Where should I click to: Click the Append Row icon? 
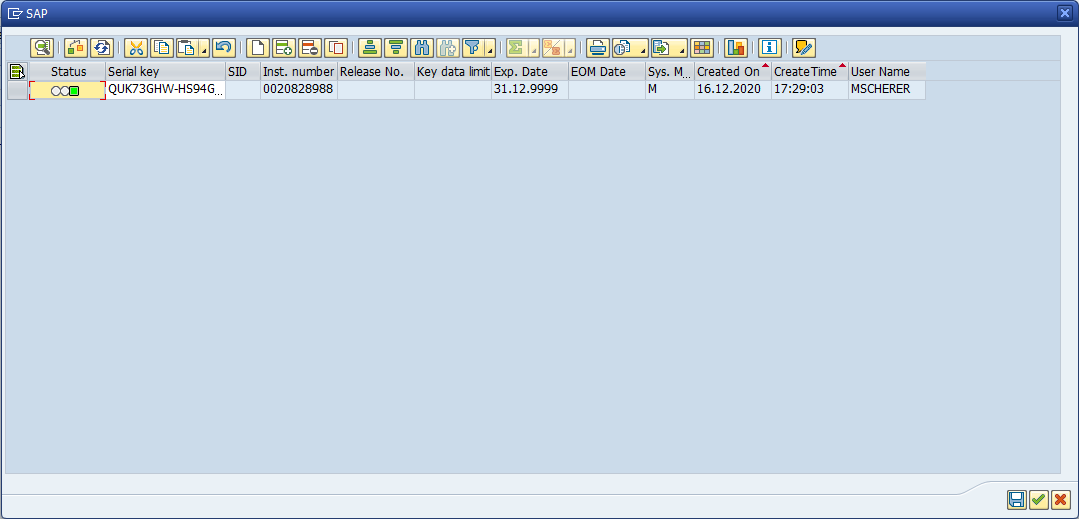(x=284, y=47)
